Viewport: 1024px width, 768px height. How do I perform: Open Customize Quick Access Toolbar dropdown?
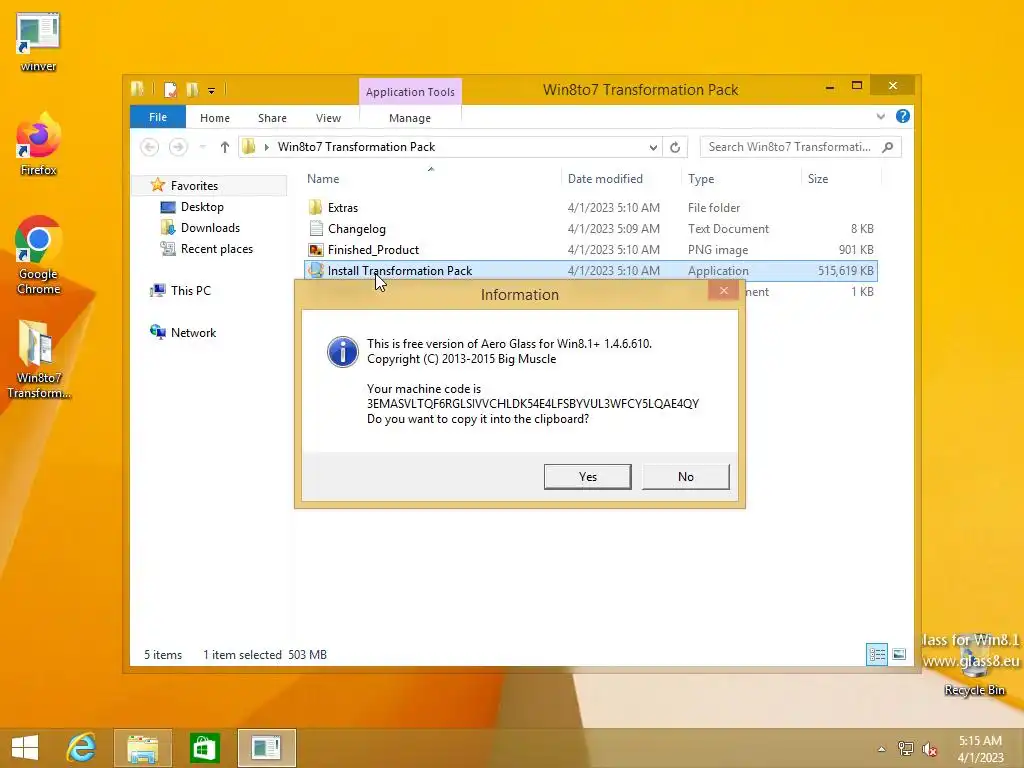pos(212,91)
